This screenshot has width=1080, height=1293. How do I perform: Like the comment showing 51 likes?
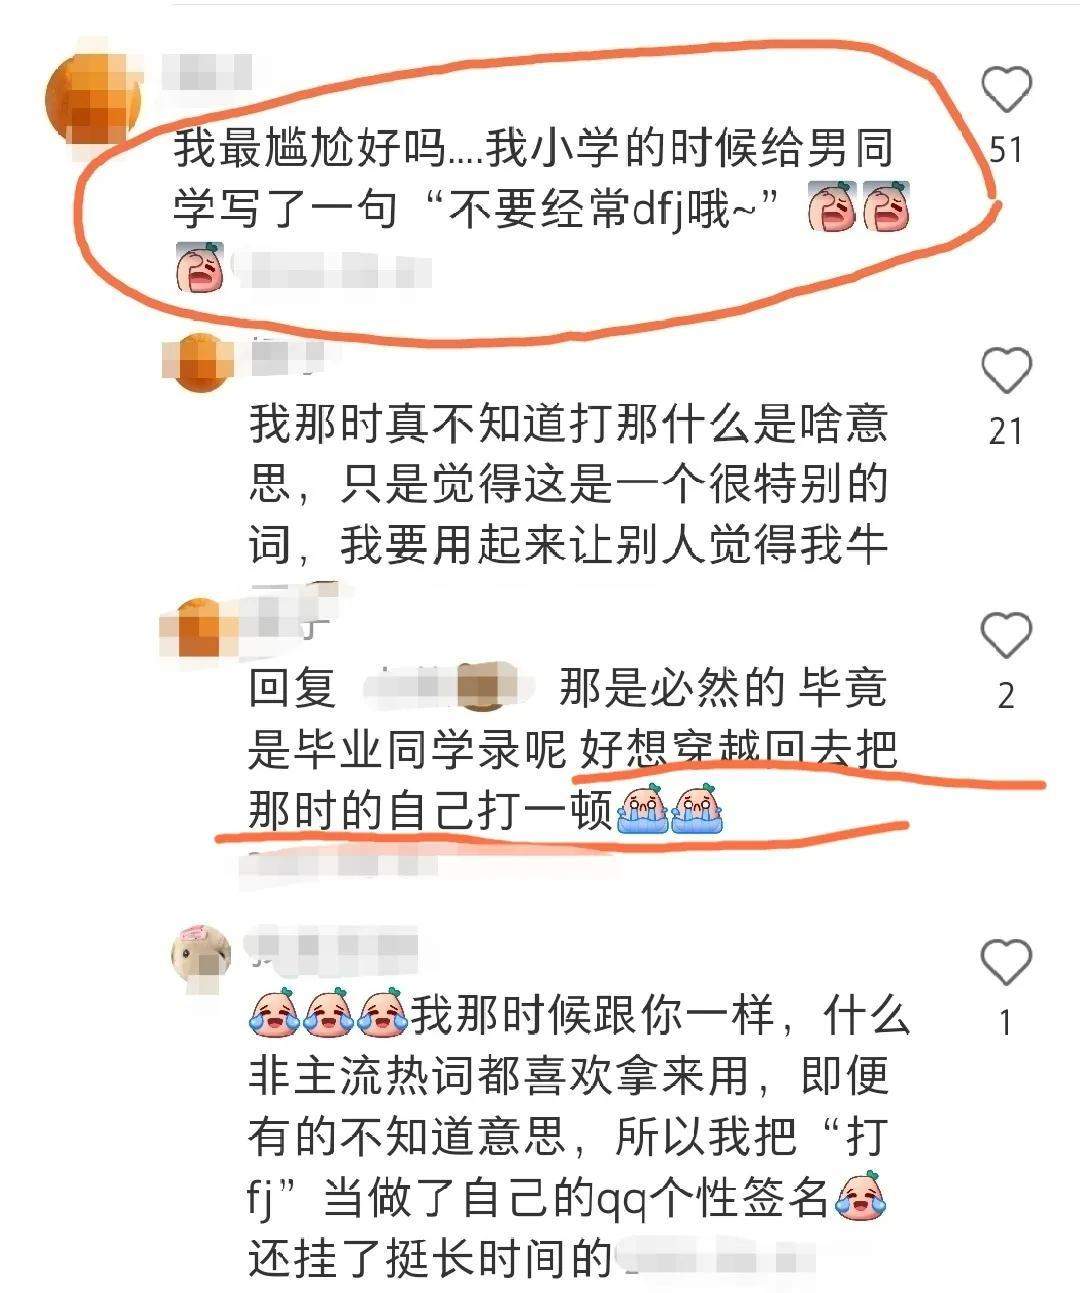1006,89
